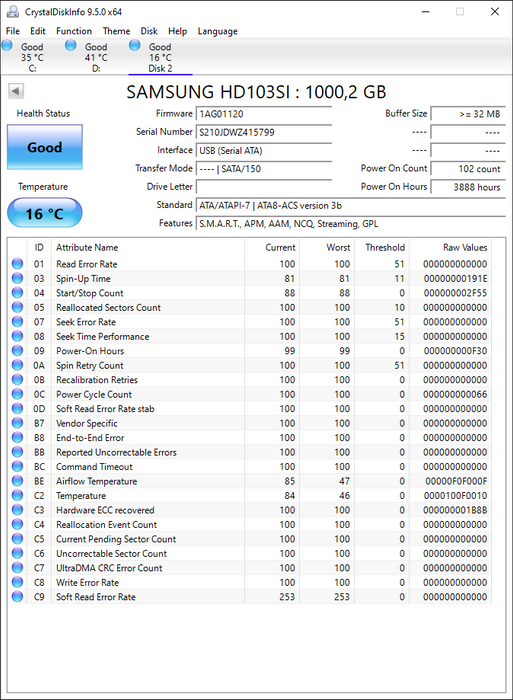Open the Edit menu

tap(38, 31)
